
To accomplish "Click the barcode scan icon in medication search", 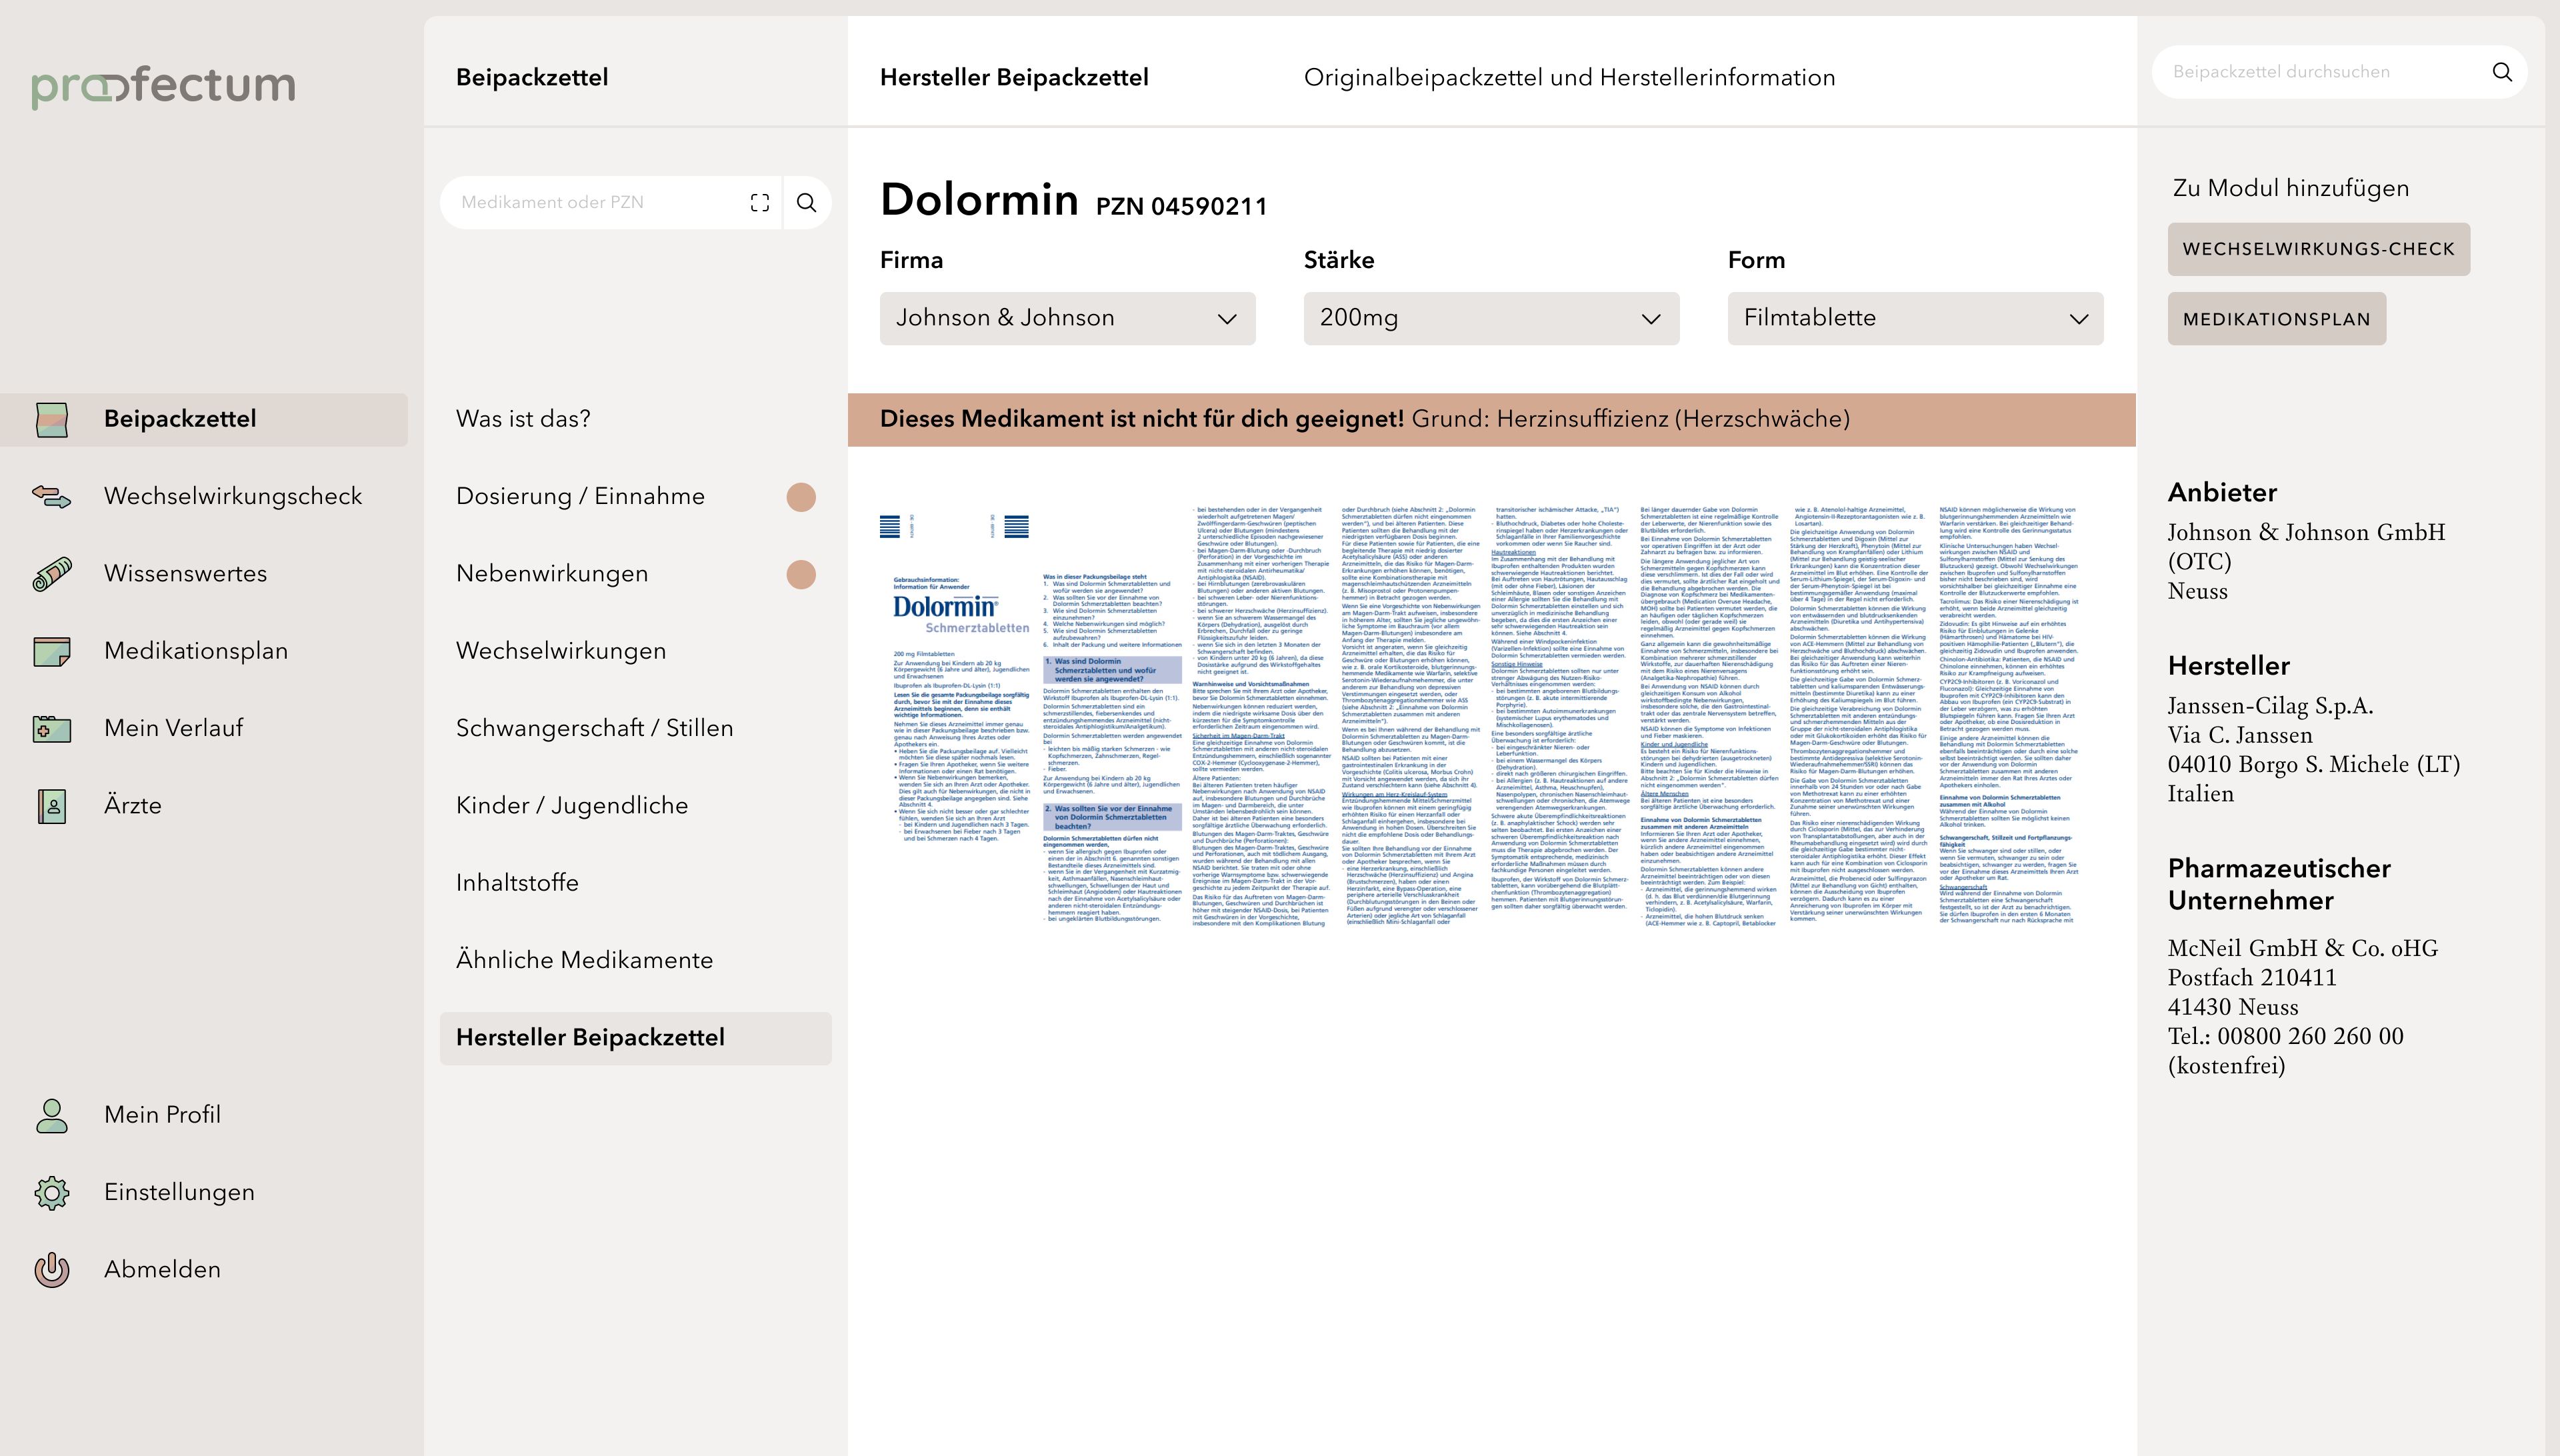I will 760,203.
